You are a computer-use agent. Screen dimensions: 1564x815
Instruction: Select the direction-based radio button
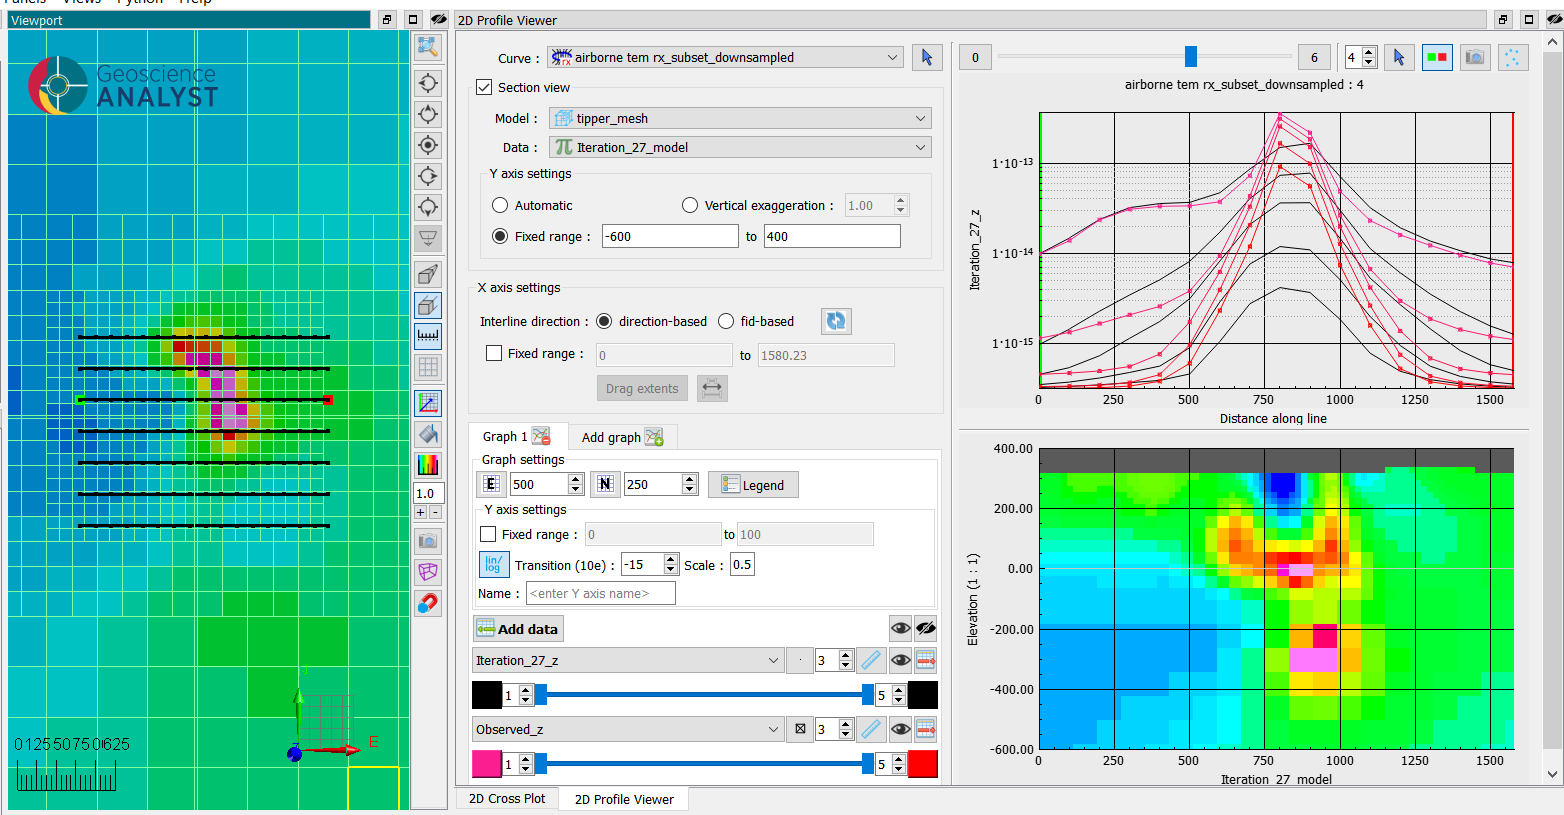604,321
